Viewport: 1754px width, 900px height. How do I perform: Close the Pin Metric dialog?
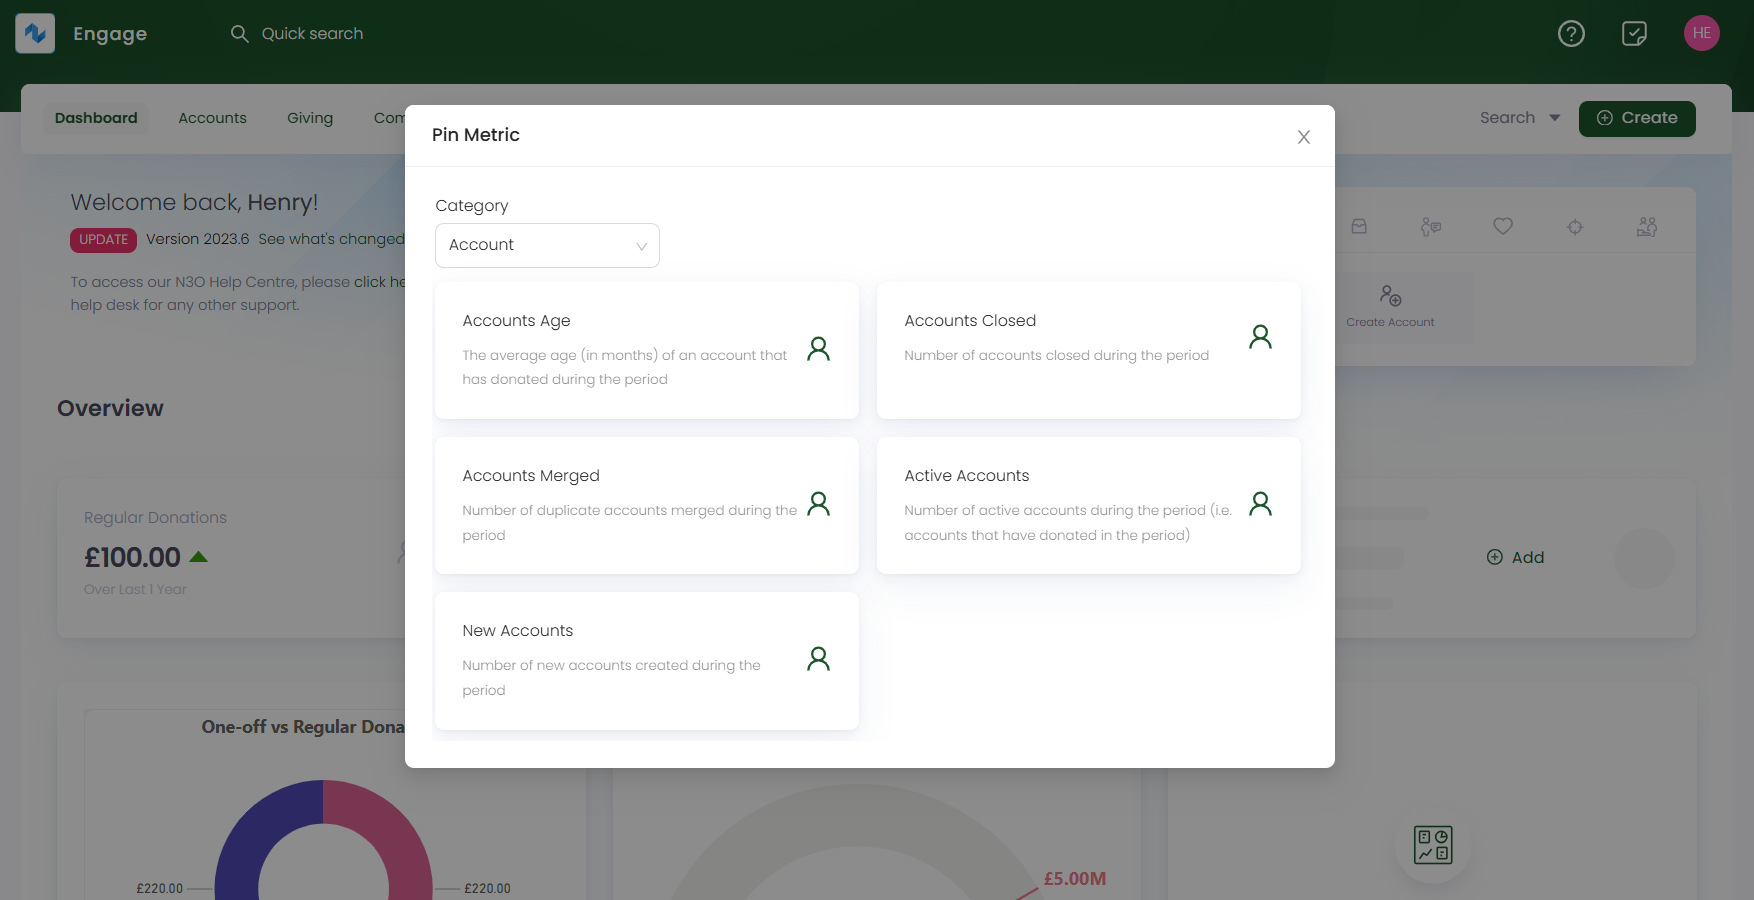(1303, 137)
